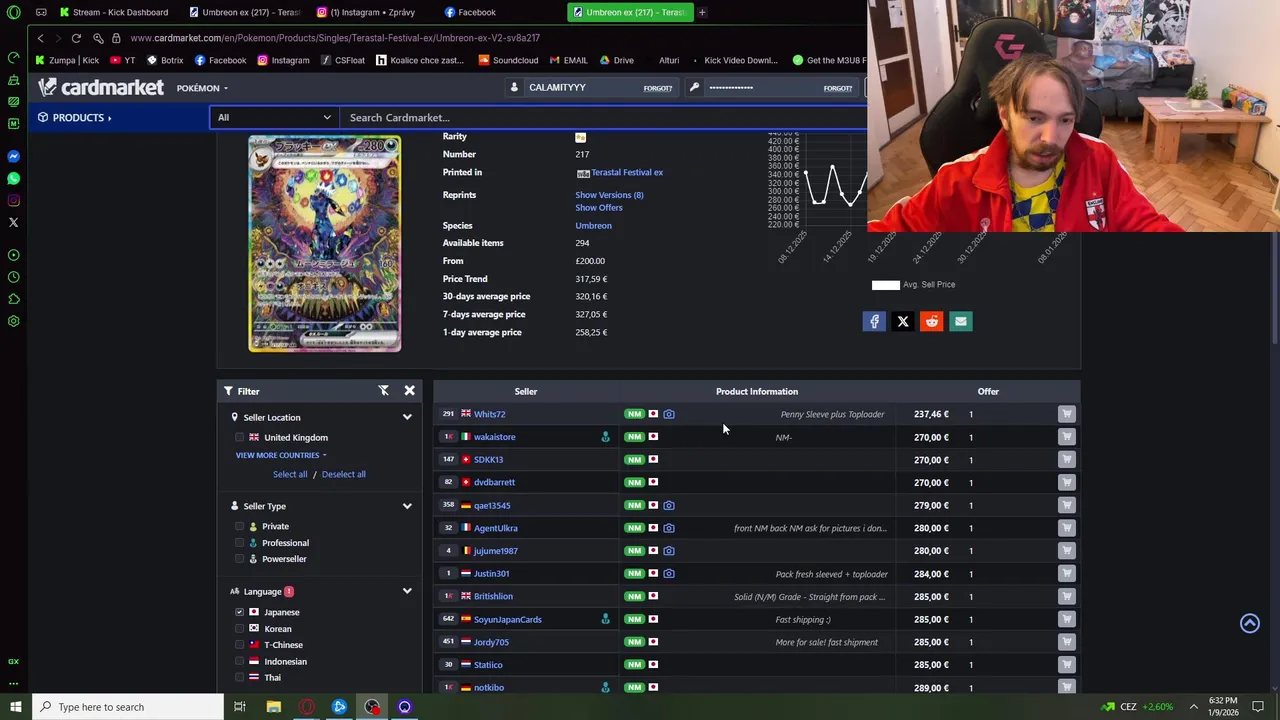Switch to Stream - Kick Dashboard tab
Screen dimensions: 1280x720
(114, 12)
